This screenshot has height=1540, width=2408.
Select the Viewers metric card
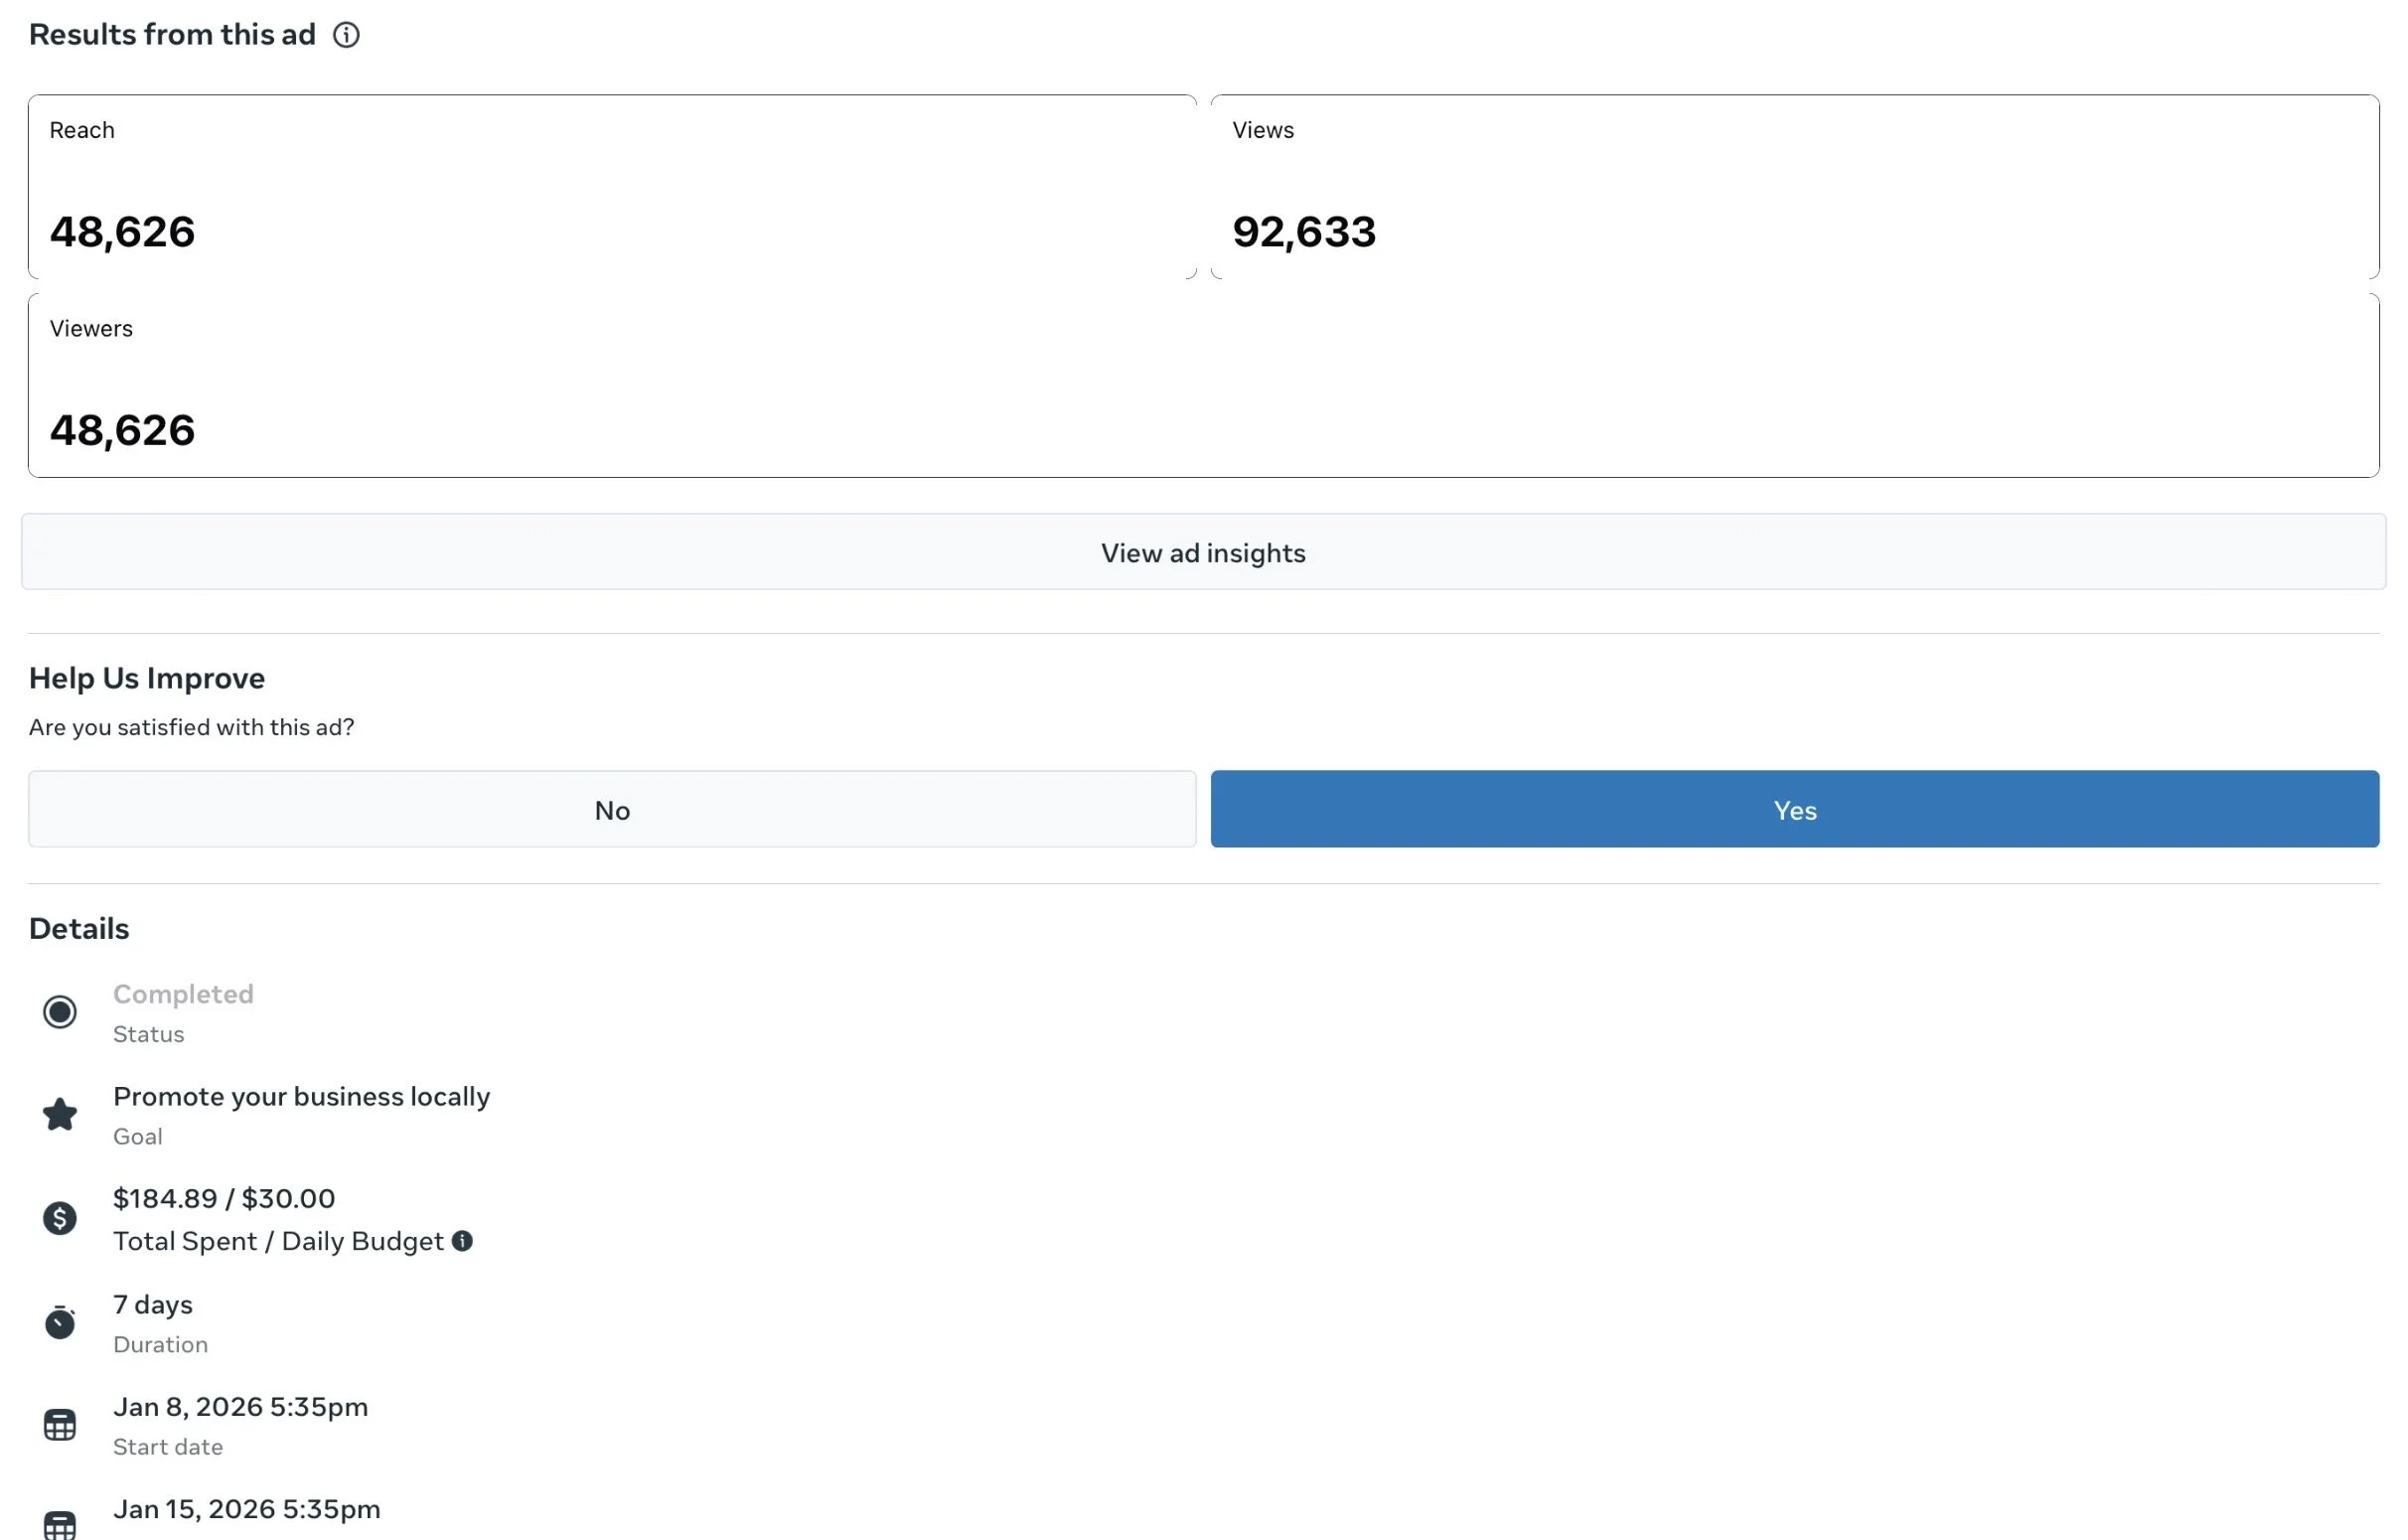point(1203,385)
